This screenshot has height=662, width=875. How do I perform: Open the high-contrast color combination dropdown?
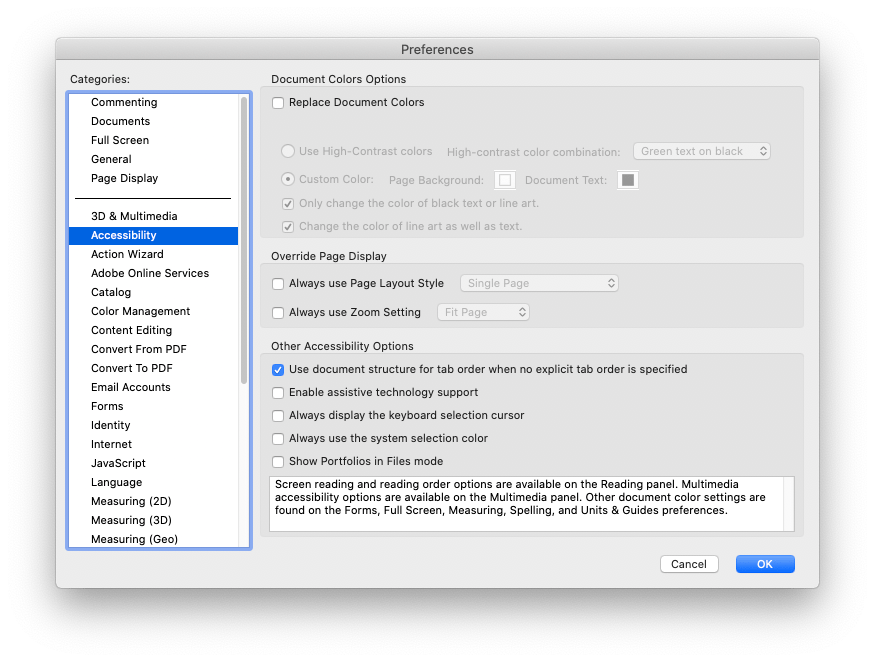[701, 151]
